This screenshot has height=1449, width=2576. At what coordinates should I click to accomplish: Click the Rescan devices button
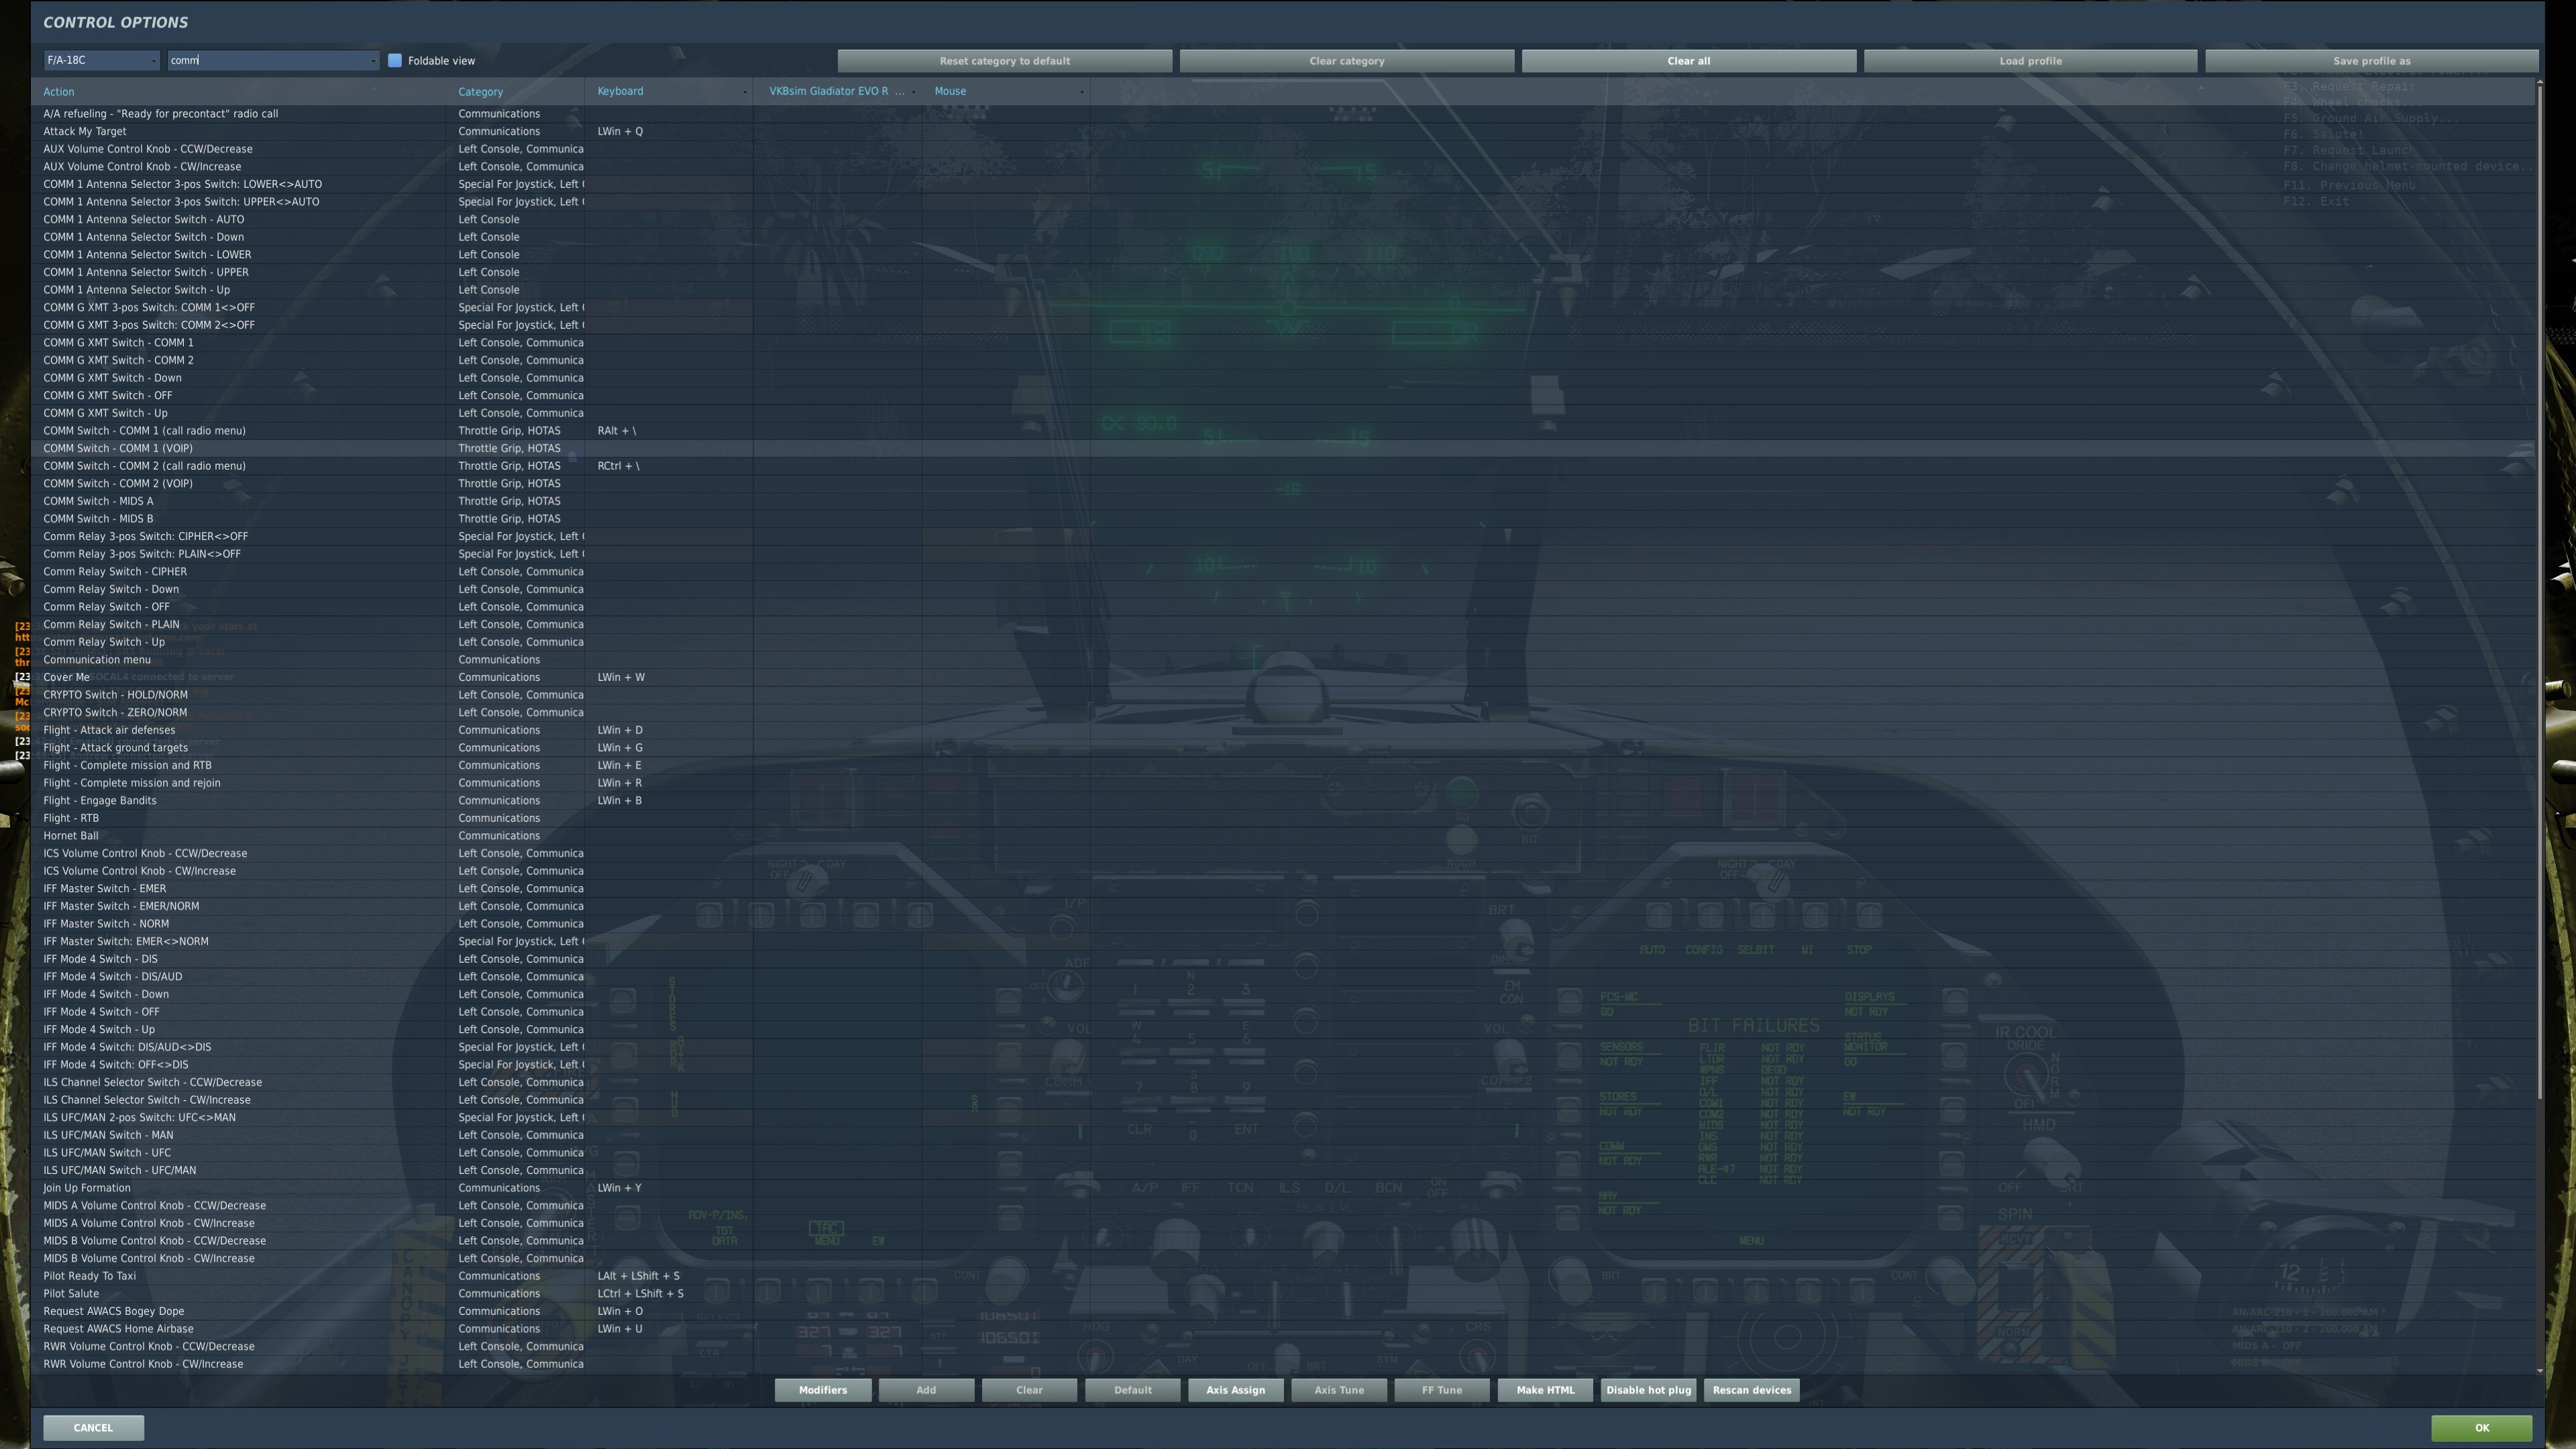[x=1752, y=1390]
